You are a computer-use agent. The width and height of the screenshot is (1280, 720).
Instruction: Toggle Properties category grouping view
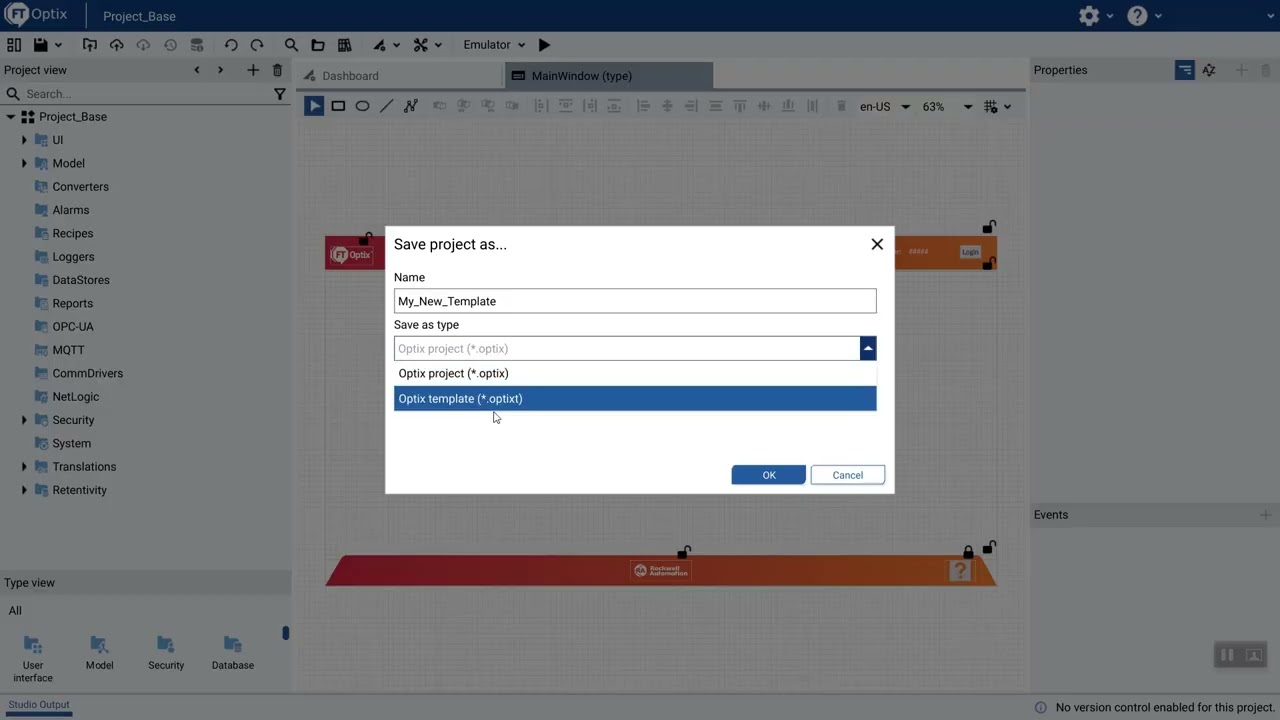pyautogui.click(x=1185, y=70)
